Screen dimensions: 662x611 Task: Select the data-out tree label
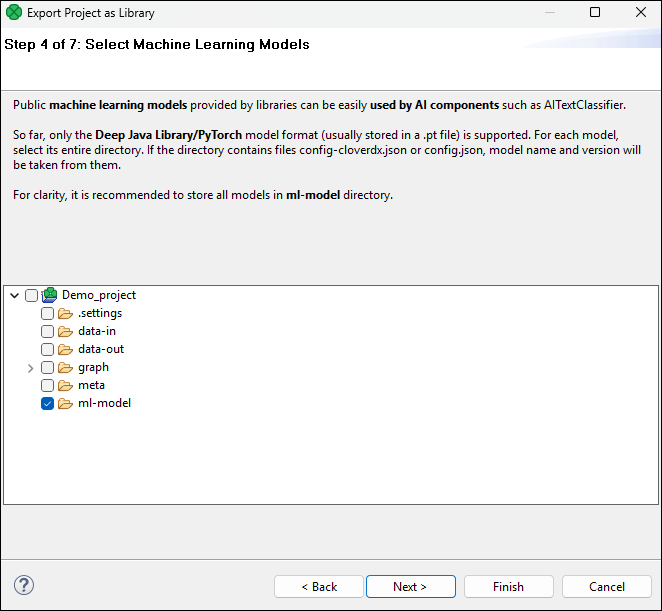pos(101,349)
